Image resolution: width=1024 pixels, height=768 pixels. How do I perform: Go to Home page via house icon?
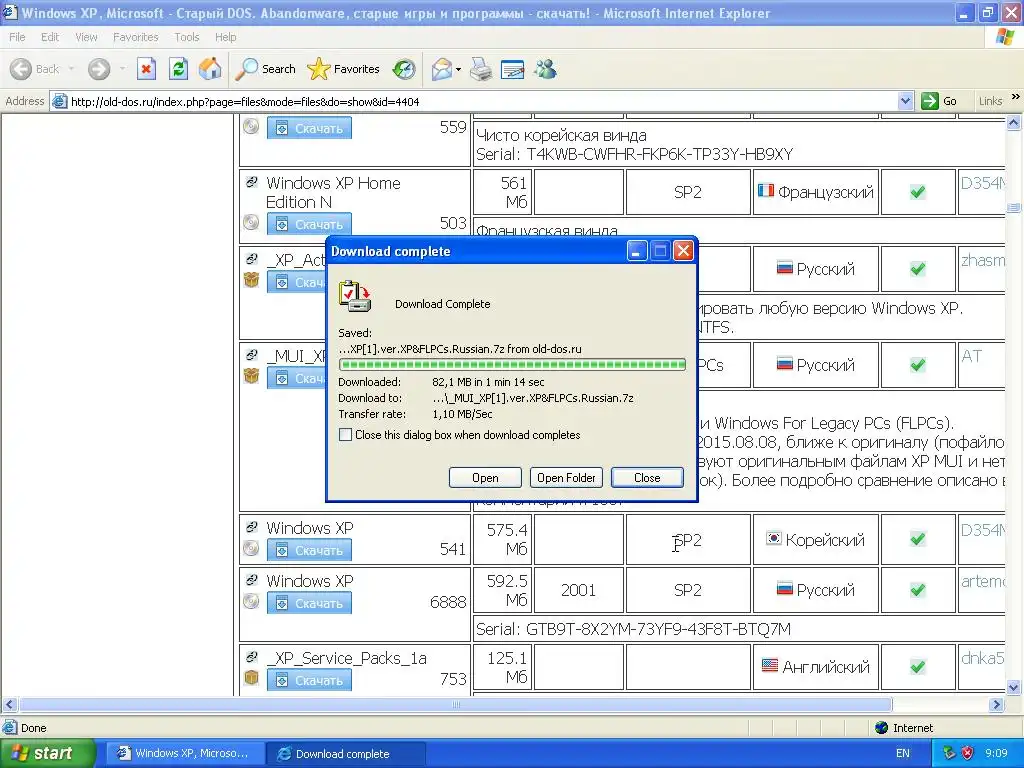(x=210, y=69)
